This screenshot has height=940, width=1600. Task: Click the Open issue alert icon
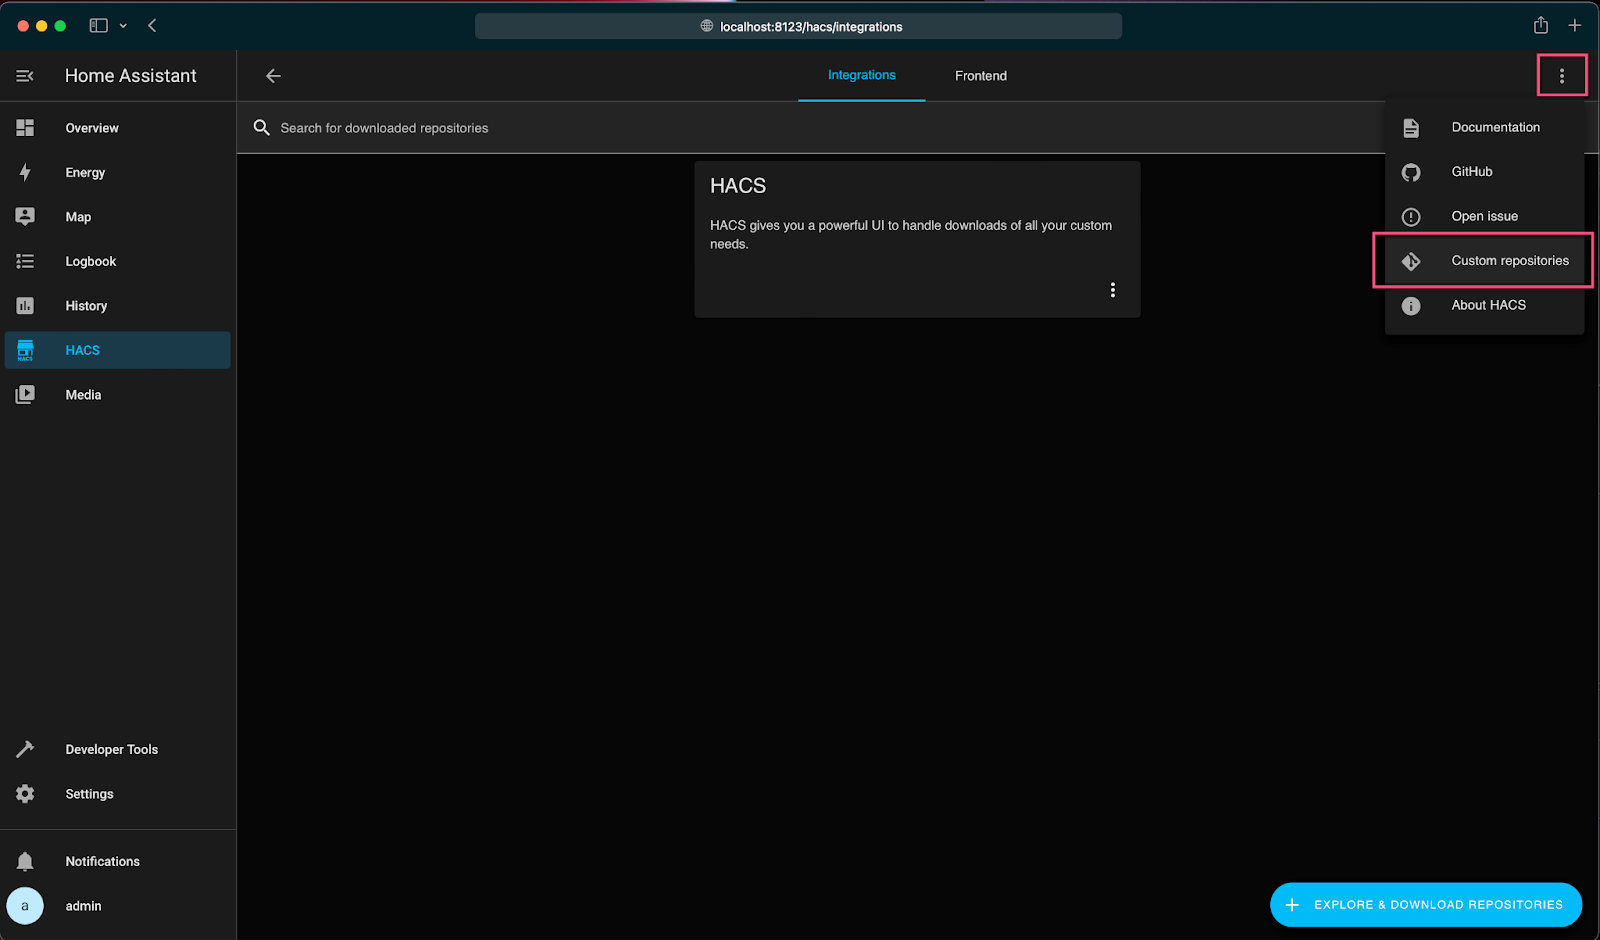(1411, 217)
